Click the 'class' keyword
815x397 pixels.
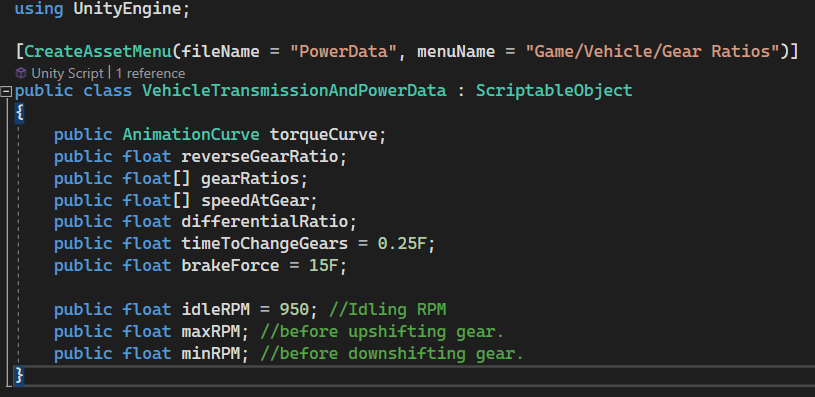pos(108,91)
